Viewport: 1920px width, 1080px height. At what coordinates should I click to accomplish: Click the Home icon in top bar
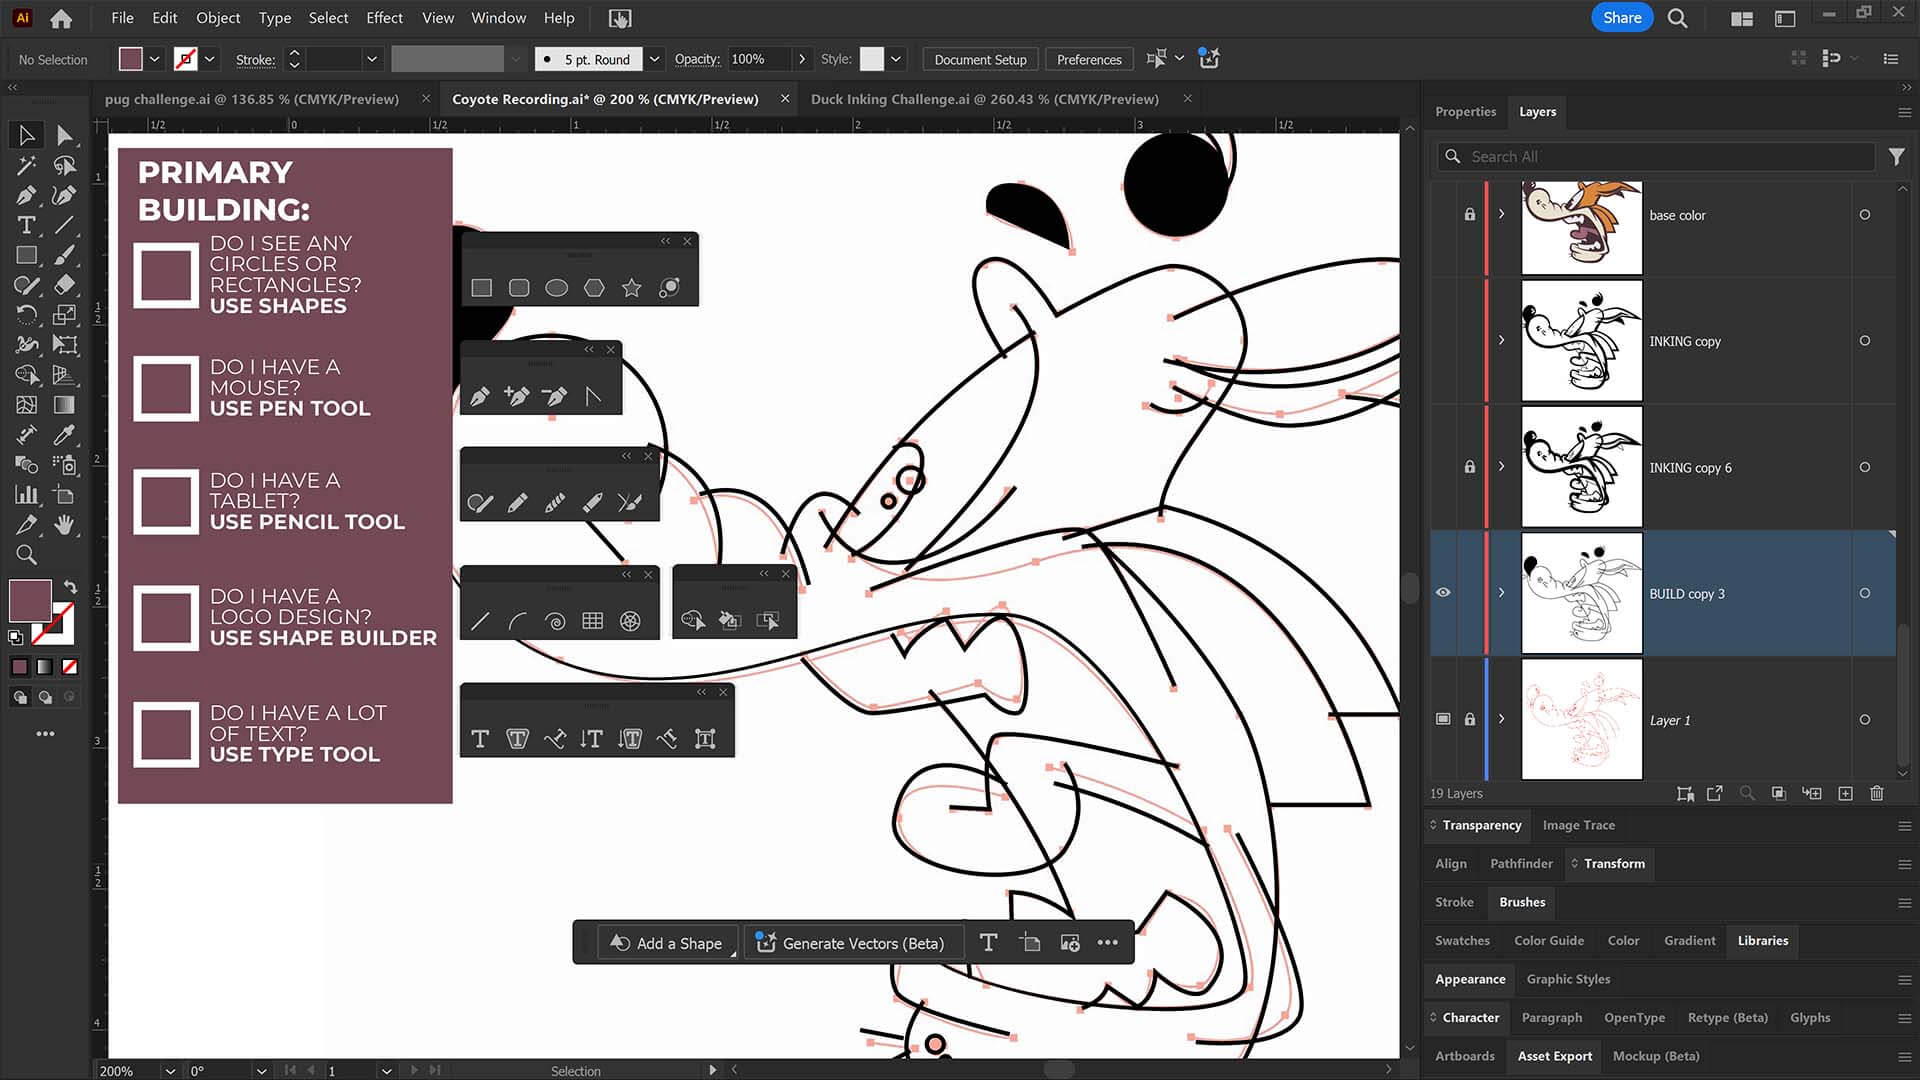click(61, 18)
